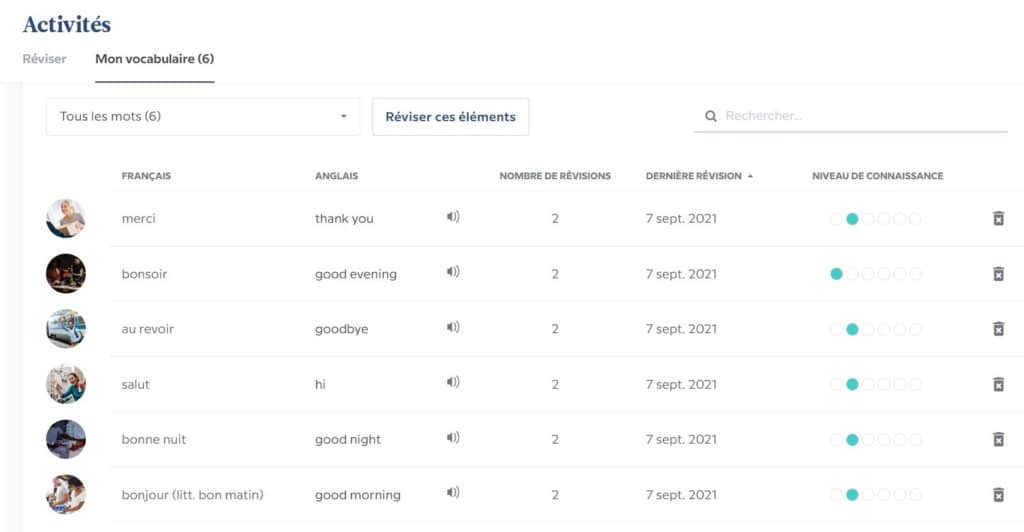This screenshot has height=532, width=1024.
Task: Delete the word 'merci'
Action: [997, 218]
